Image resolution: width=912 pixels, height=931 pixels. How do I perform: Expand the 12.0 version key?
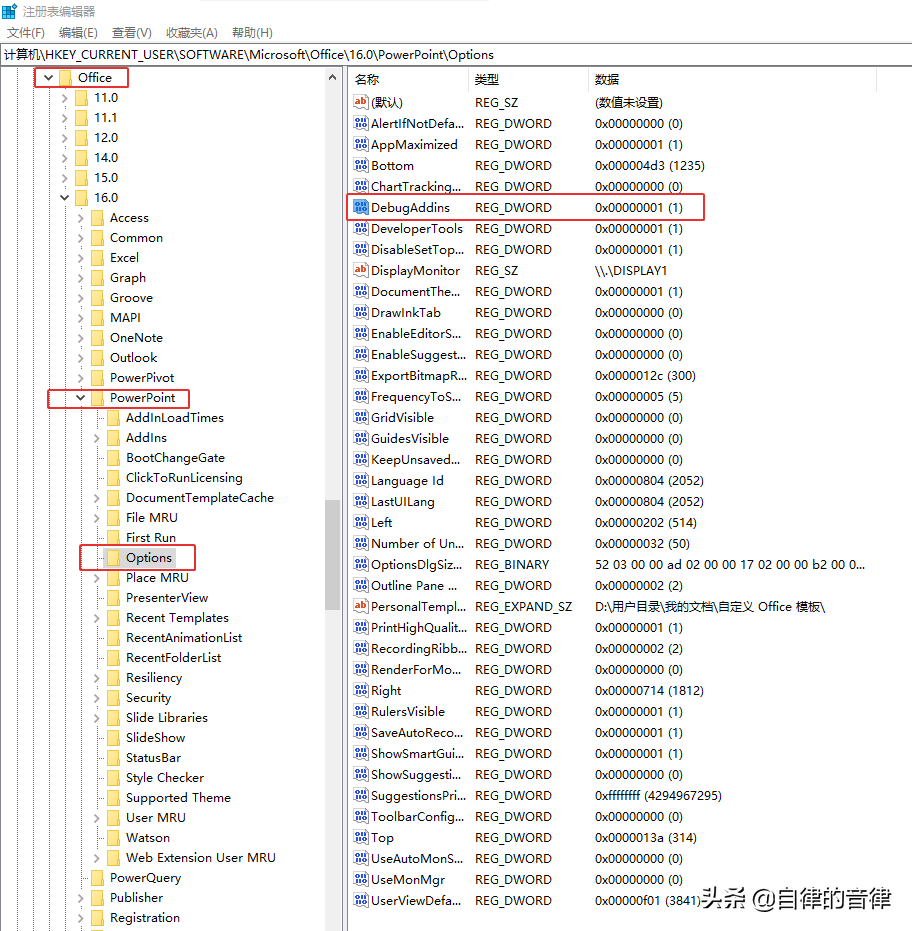[65, 138]
